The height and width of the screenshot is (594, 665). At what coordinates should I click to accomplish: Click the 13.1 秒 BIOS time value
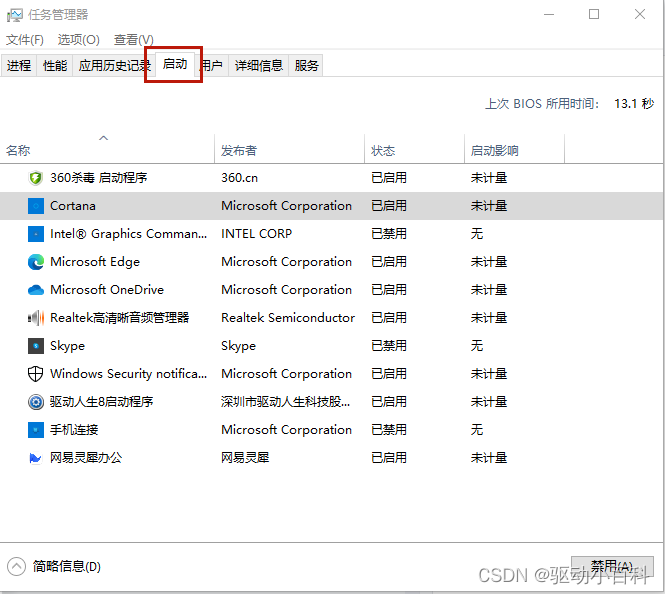point(634,103)
